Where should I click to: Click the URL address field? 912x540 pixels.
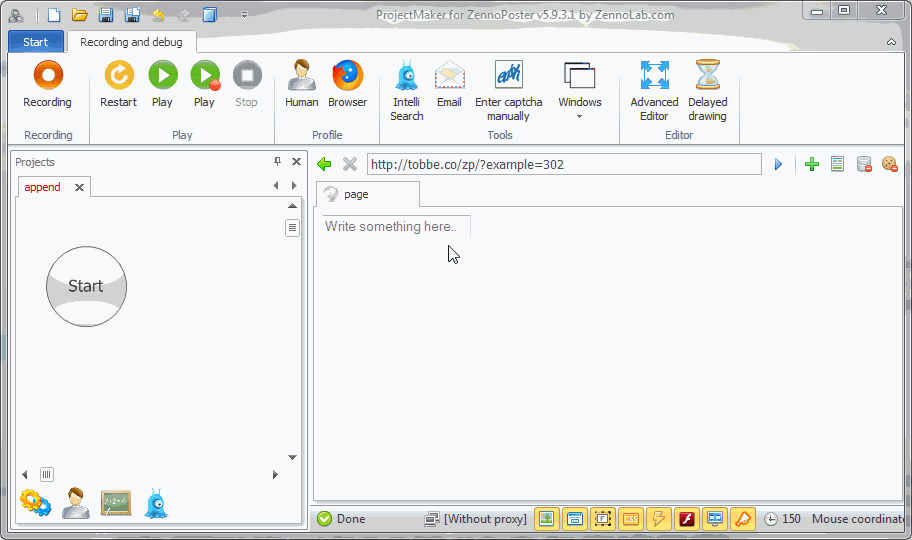(x=564, y=165)
